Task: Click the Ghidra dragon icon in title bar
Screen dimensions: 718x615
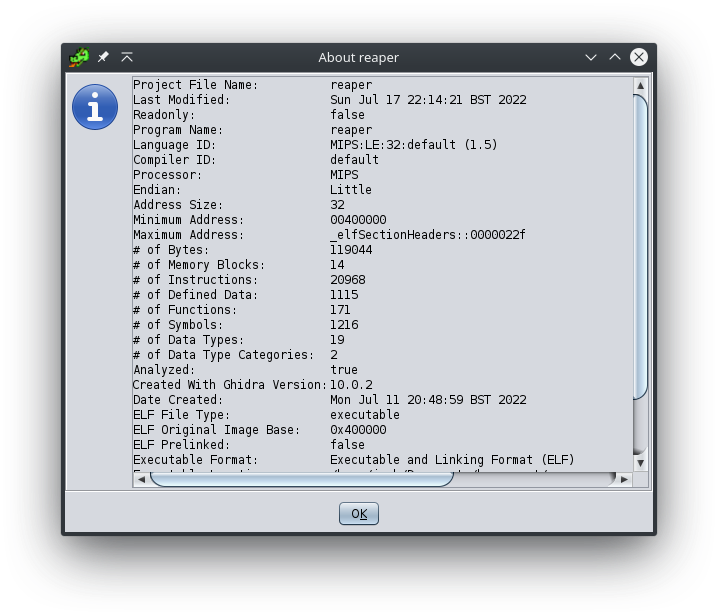Action: 79,57
